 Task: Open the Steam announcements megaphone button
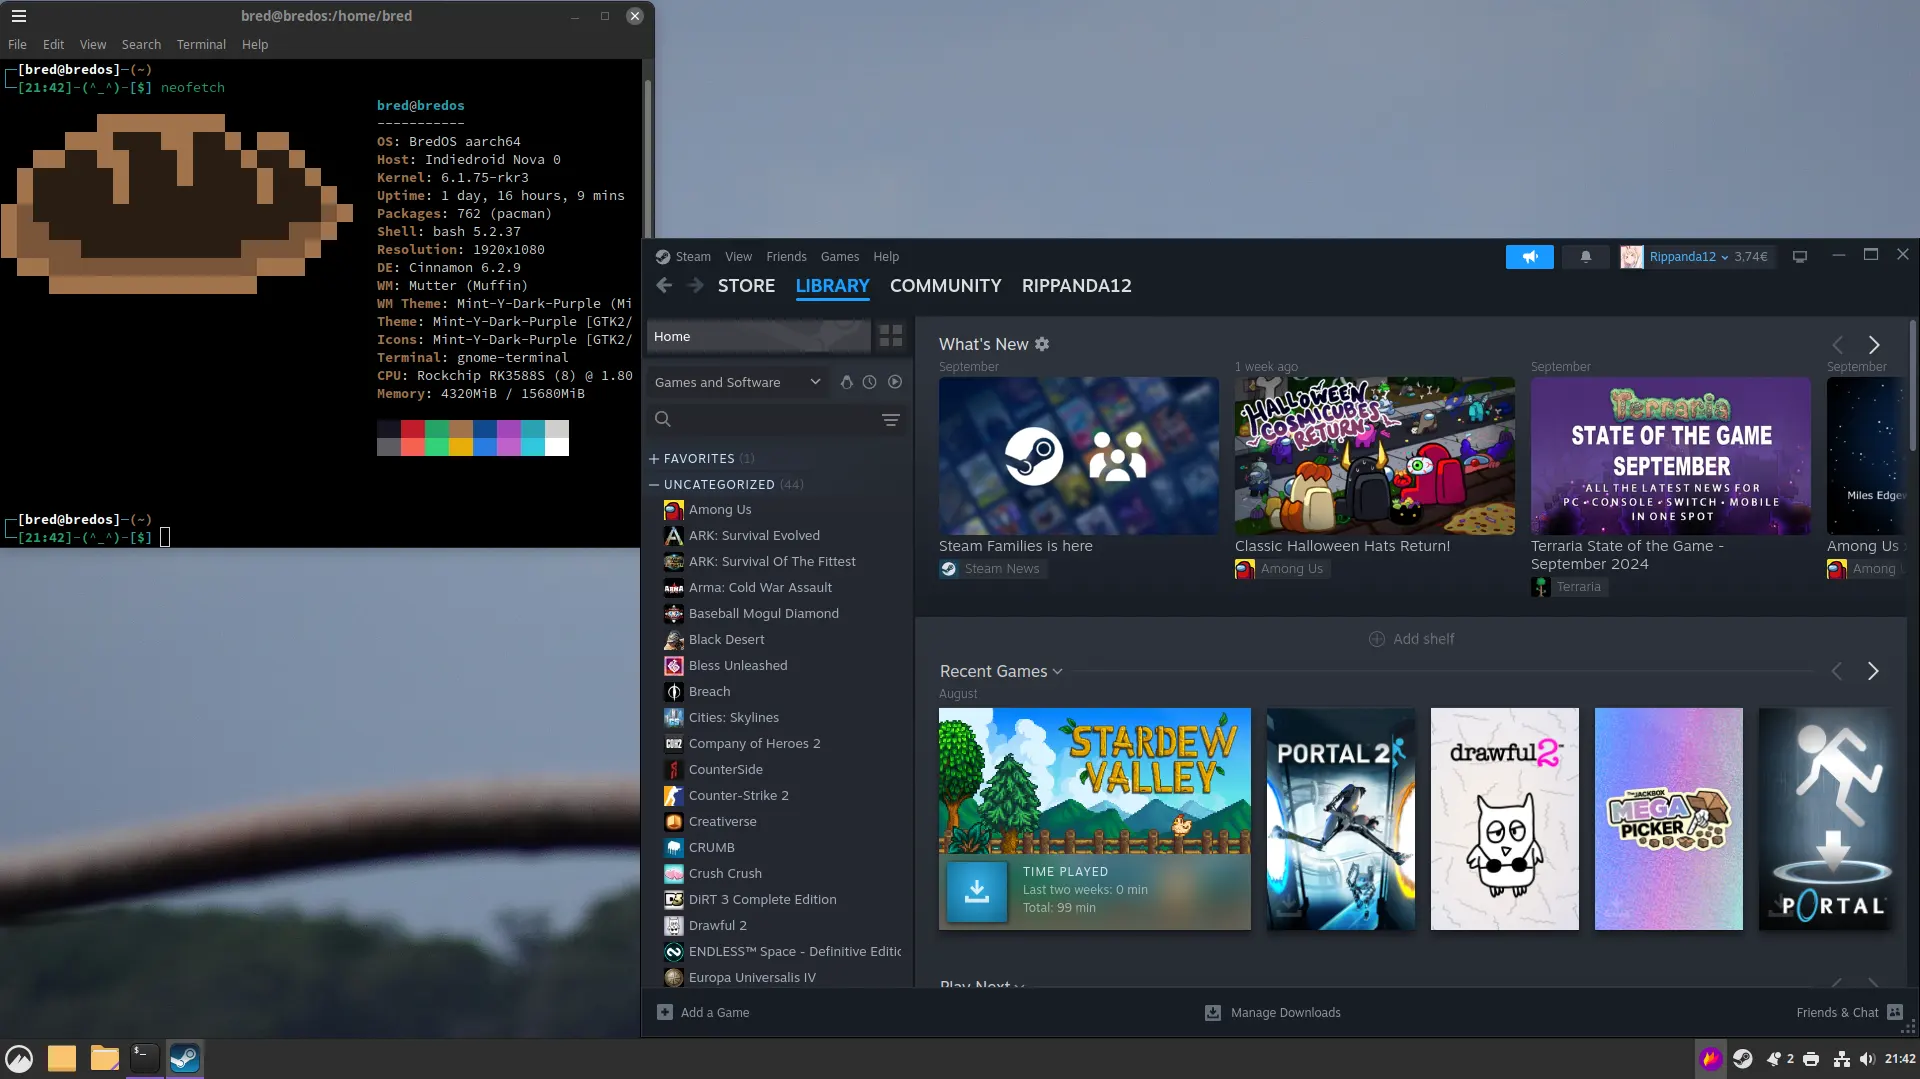coord(1530,257)
